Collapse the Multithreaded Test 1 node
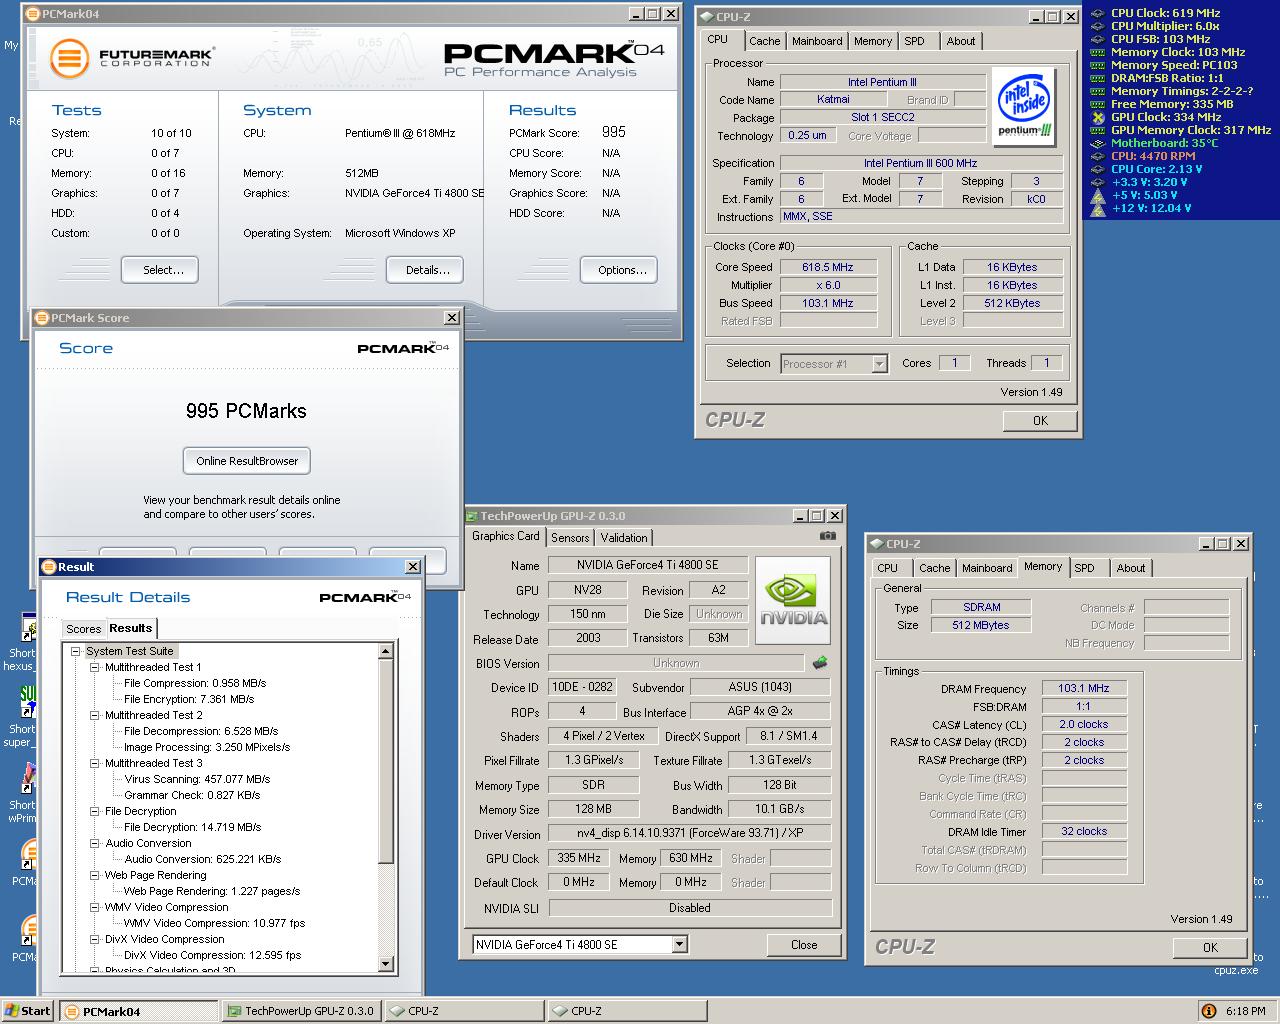This screenshot has height=1024, width=1280. pyautogui.click(x=94, y=667)
